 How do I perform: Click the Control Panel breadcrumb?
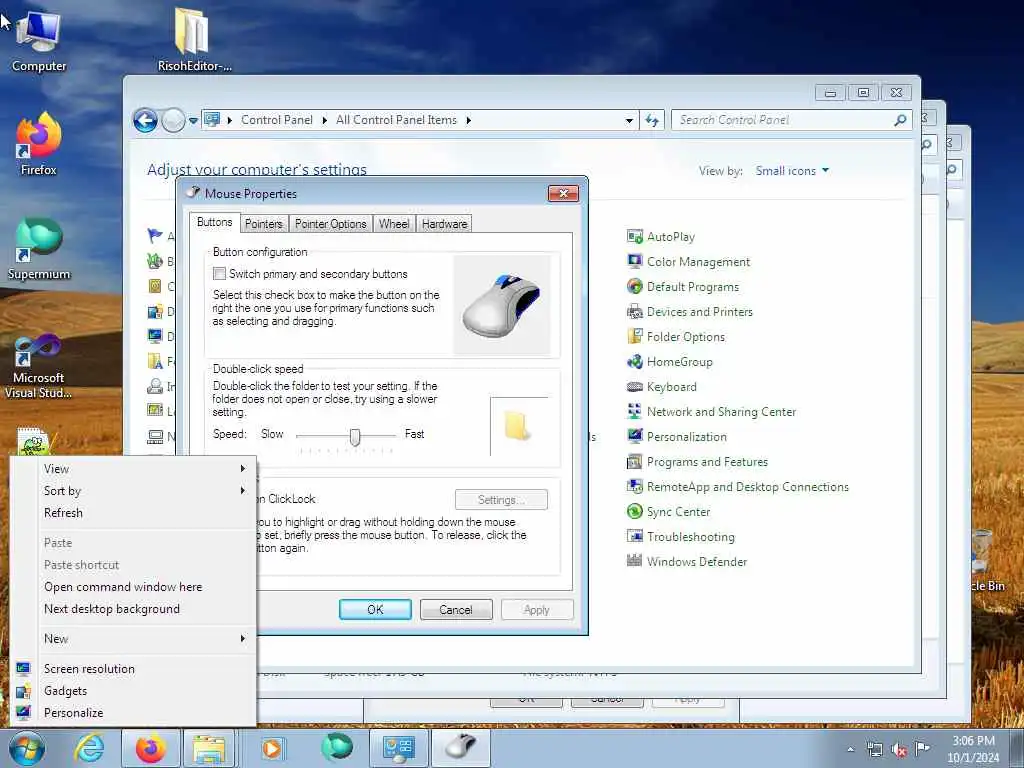277,120
